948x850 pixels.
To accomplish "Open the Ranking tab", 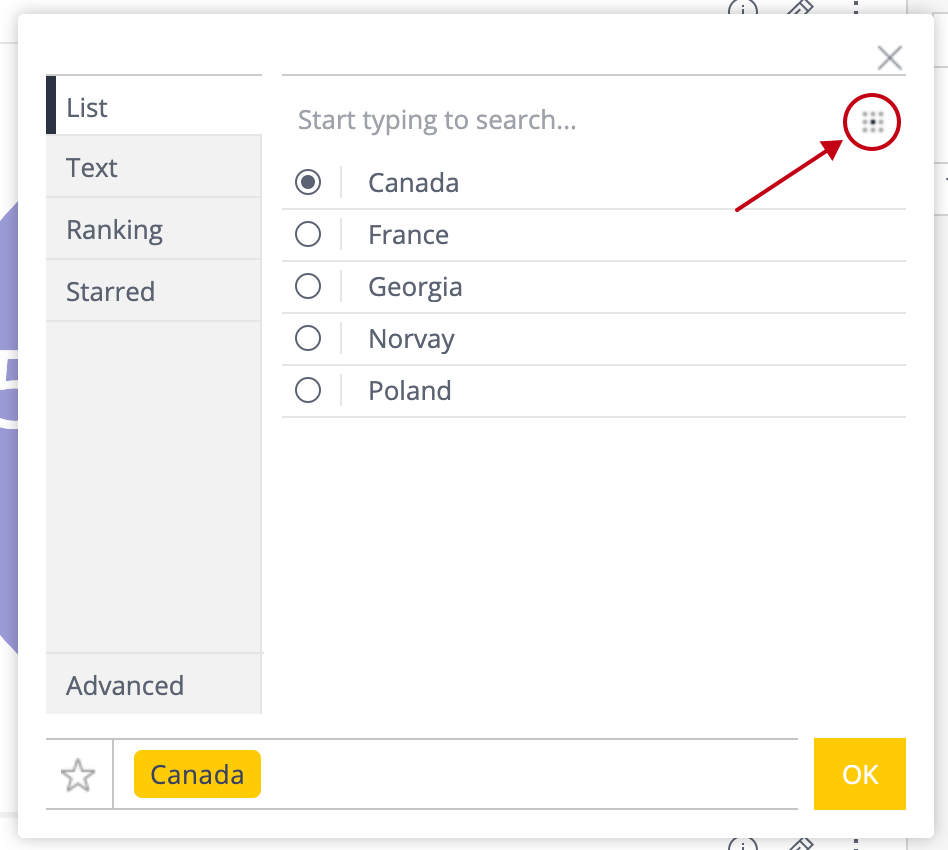I will 114,229.
